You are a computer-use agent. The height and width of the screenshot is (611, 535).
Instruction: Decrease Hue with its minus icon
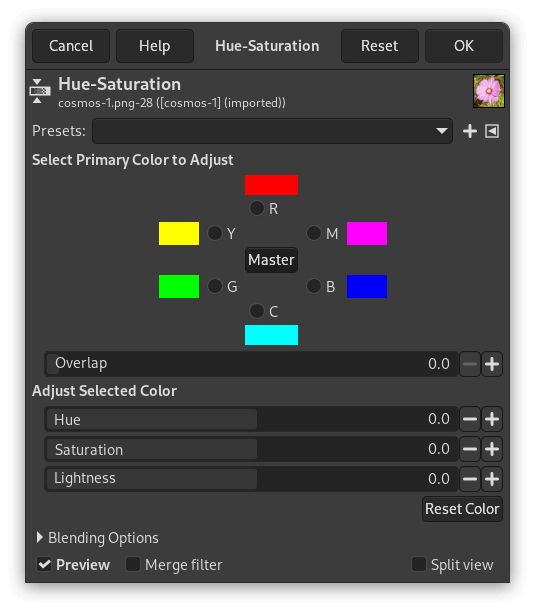pyautogui.click(x=470, y=419)
